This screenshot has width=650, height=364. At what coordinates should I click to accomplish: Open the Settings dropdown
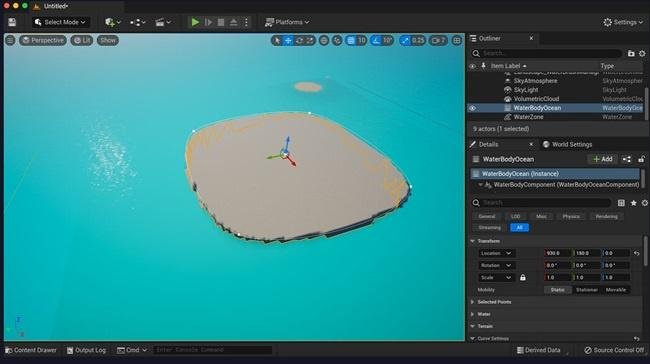(x=623, y=22)
